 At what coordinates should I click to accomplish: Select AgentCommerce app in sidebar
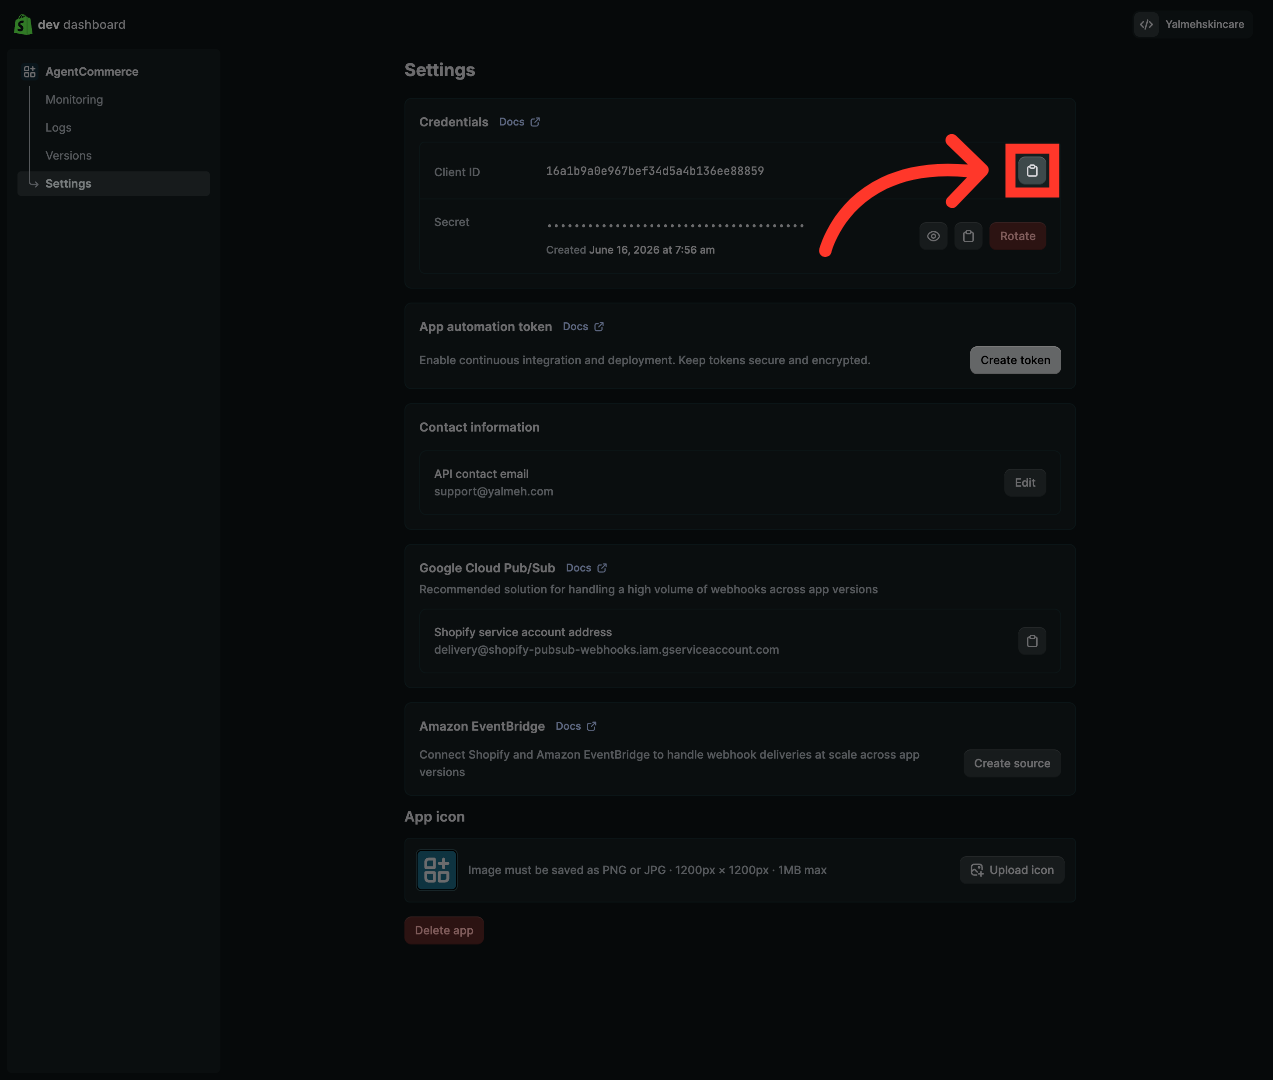[92, 72]
